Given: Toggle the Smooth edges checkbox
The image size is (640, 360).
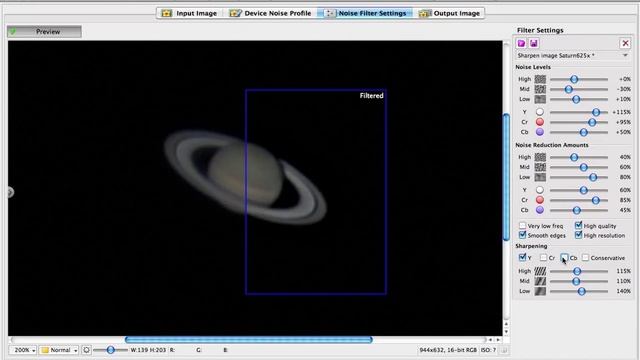Looking at the screenshot, I should pyautogui.click(x=522, y=235).
